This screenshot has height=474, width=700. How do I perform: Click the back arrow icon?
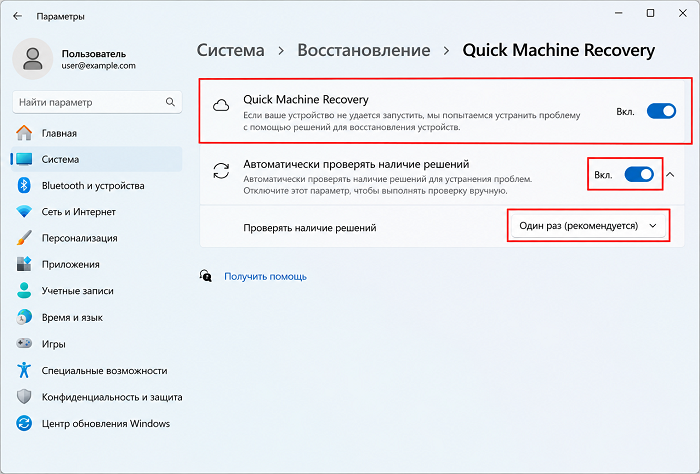(x=17, y=16)
